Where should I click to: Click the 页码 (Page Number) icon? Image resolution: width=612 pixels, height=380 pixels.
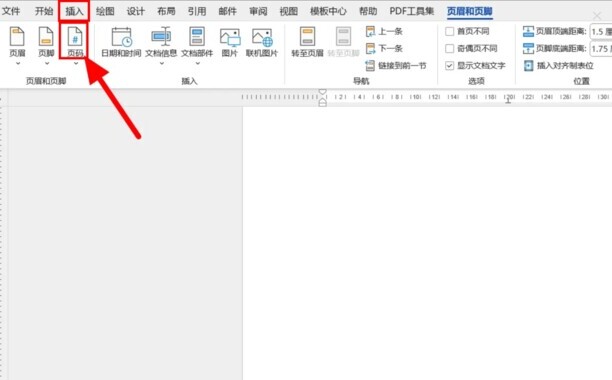tap(75, 37)
